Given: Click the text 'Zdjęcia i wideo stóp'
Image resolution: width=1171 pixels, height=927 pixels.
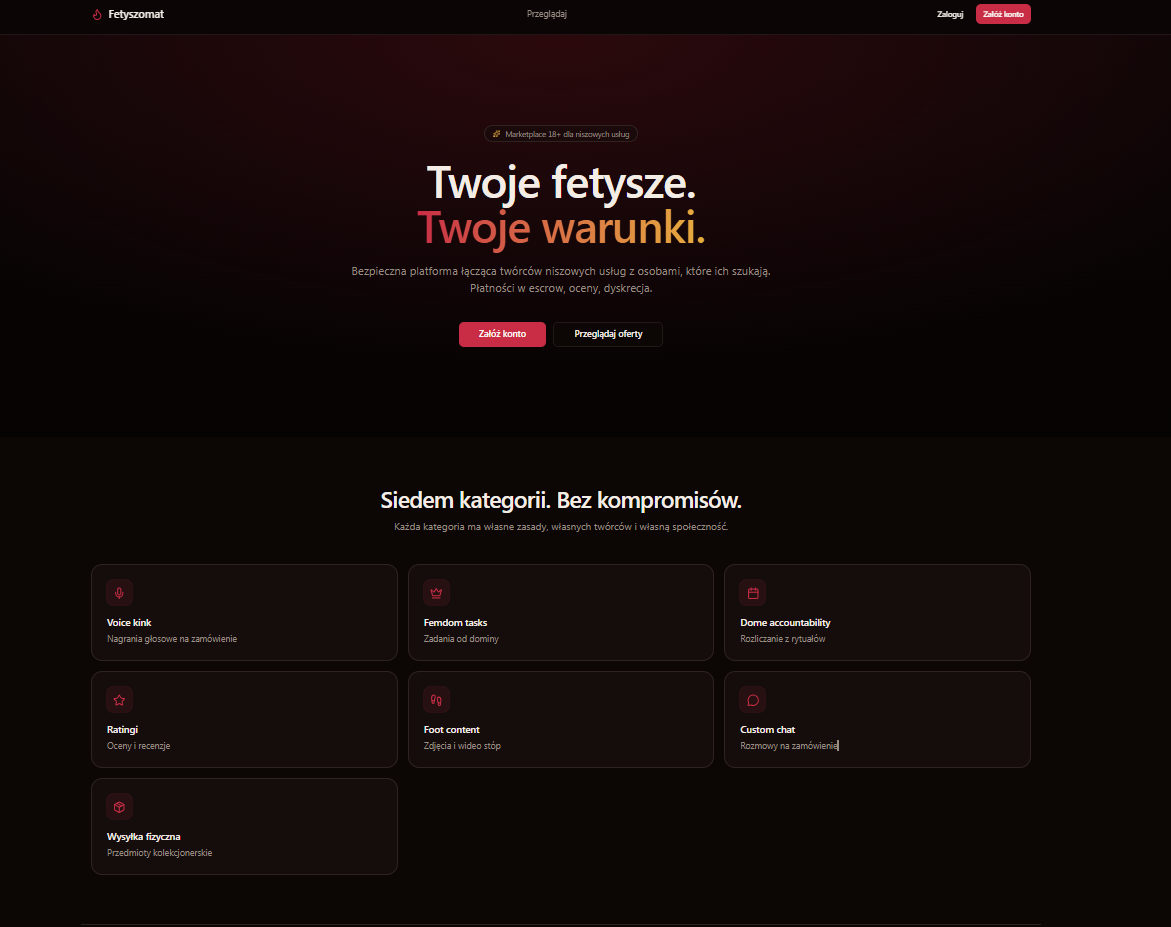Looking at the screenshot, I should click(x=462, y=745).
